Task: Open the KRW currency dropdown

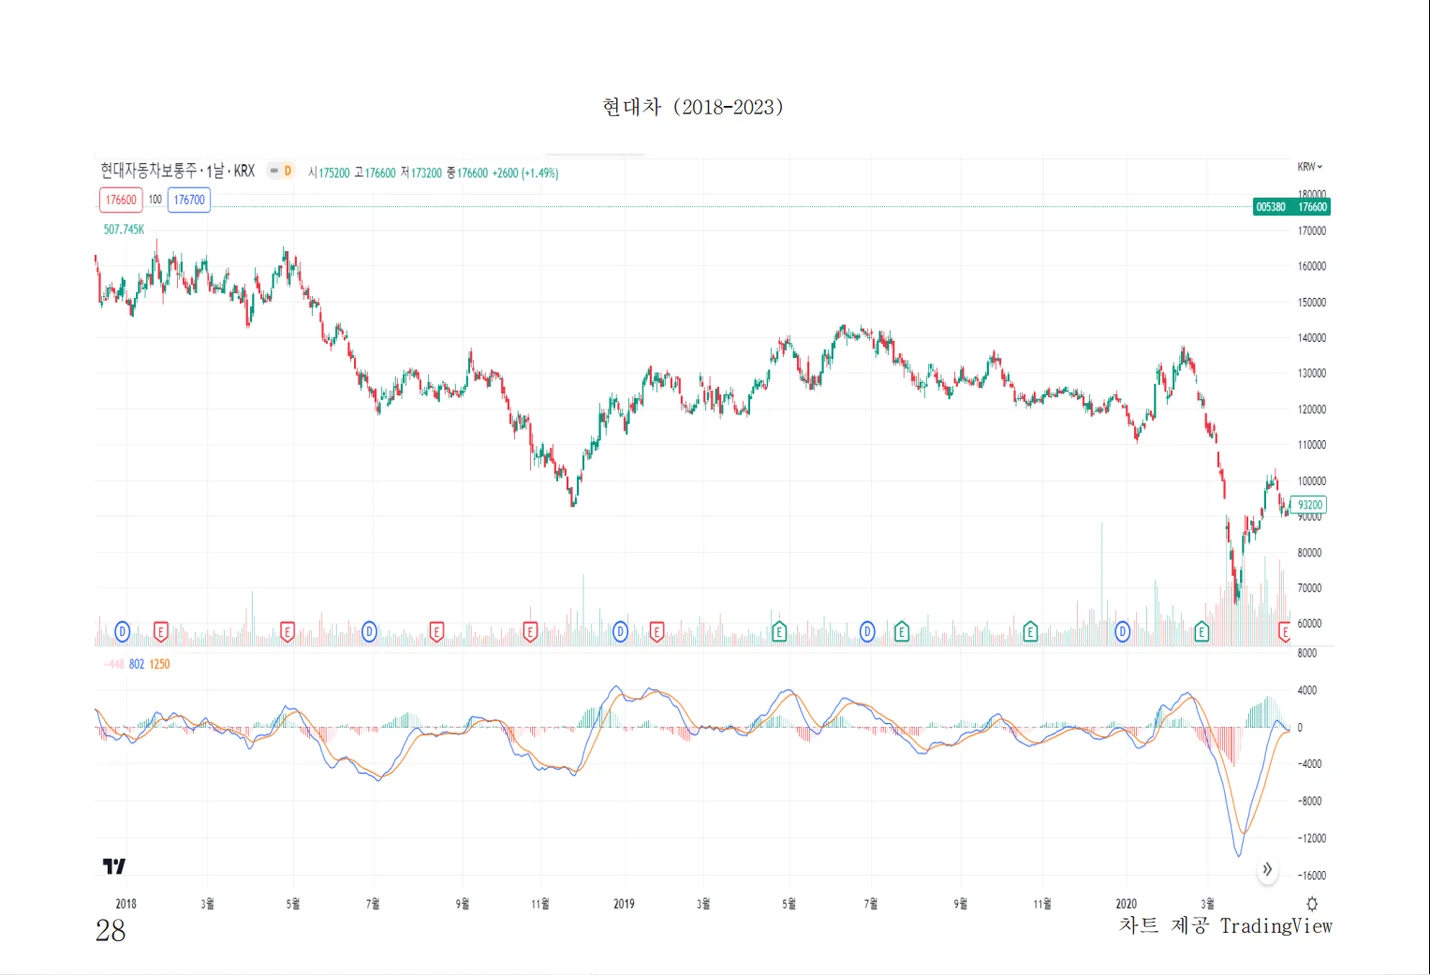Action: tap(1309, 167)
